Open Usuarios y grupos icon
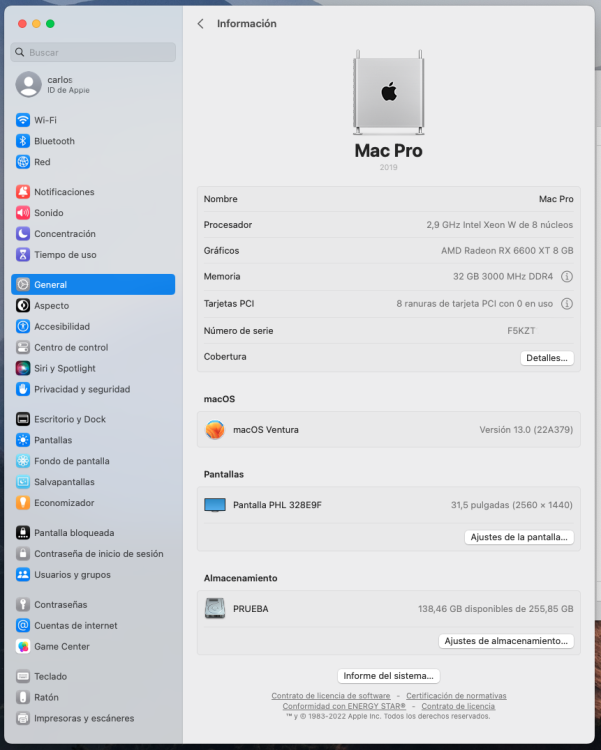This screenshot has width=601, height=750. pos(22,574)
